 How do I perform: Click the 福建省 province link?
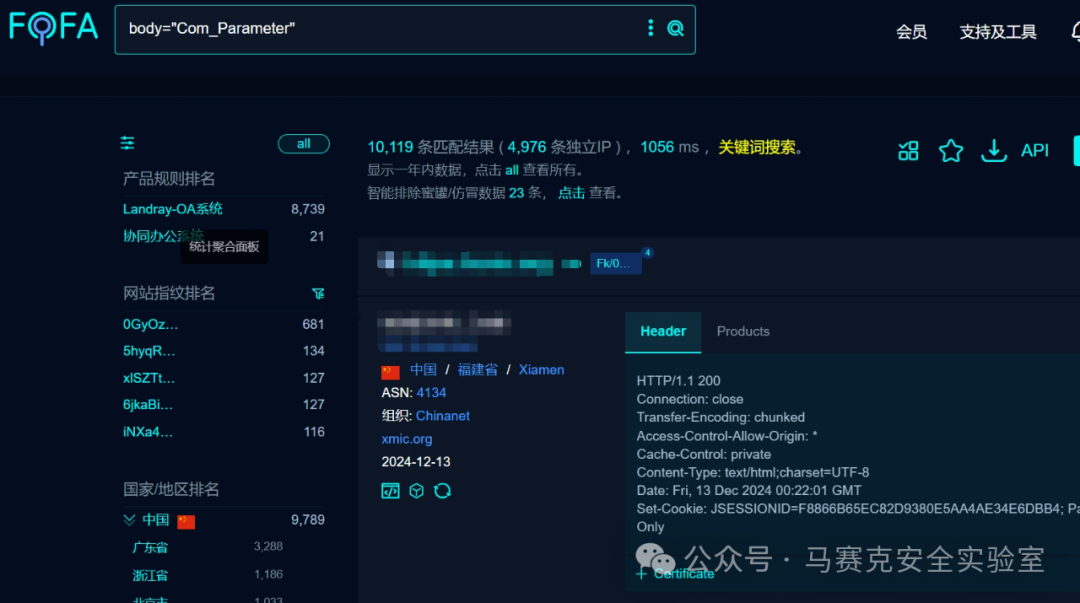(477, 369)
